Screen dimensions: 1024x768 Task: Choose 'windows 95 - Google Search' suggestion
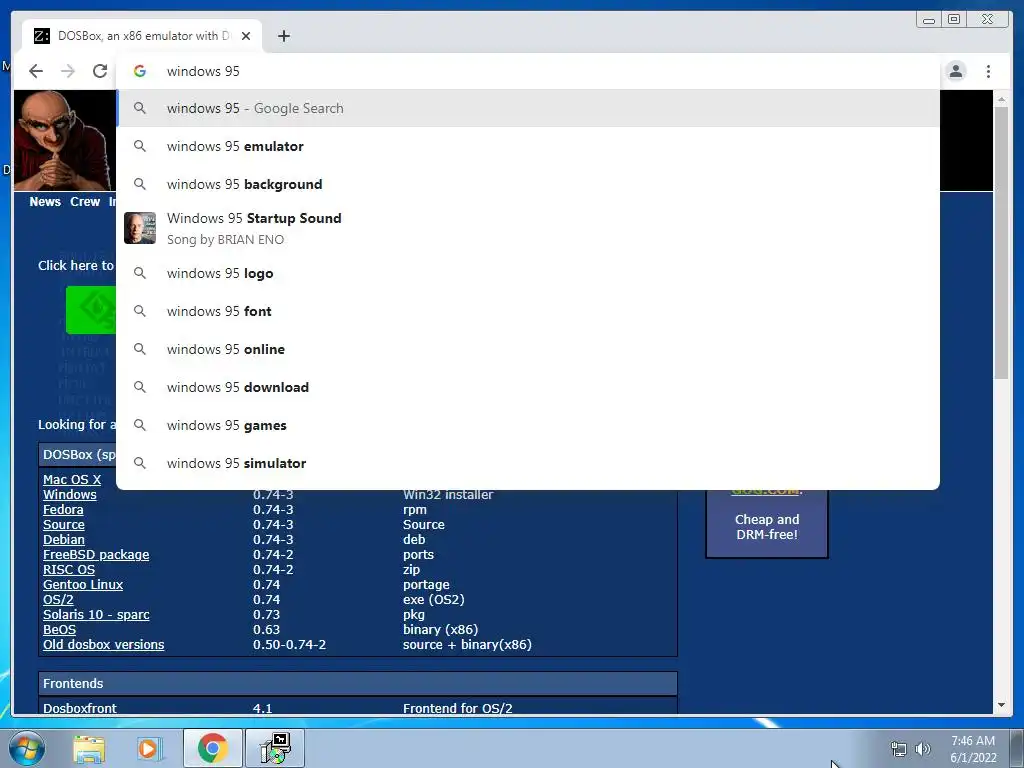pyautogui.click(x=528, y=108)
